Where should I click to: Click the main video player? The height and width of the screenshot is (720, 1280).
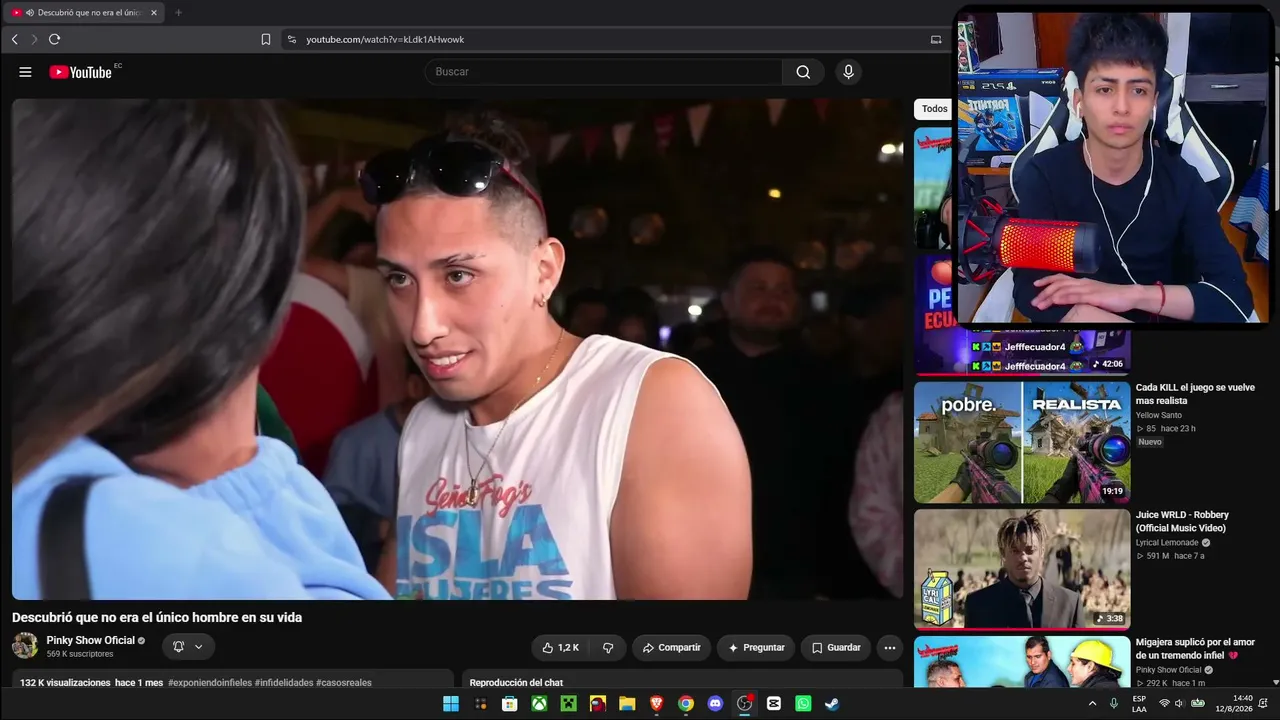(457, 349)
